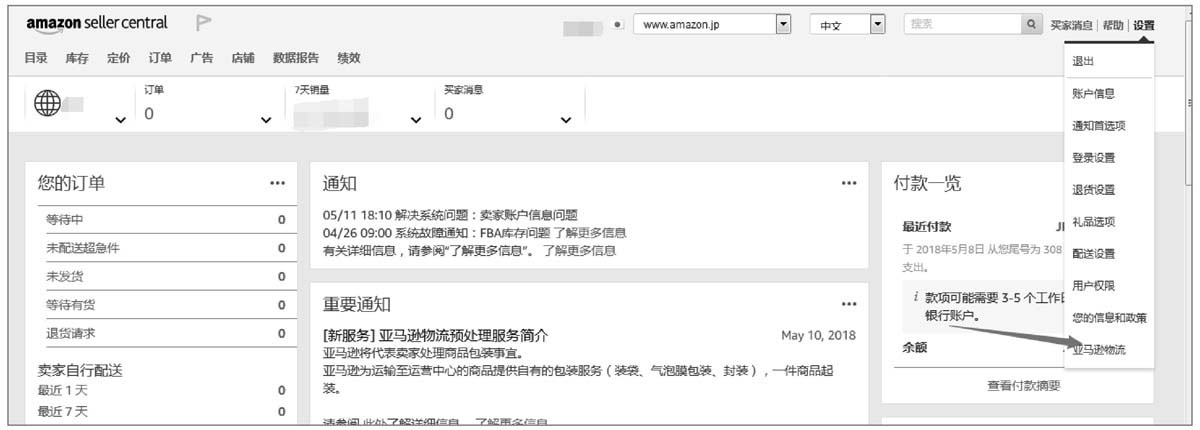Select 您的信息和政策 from settings menu
1200x430 pixels.
(1108, 317)
